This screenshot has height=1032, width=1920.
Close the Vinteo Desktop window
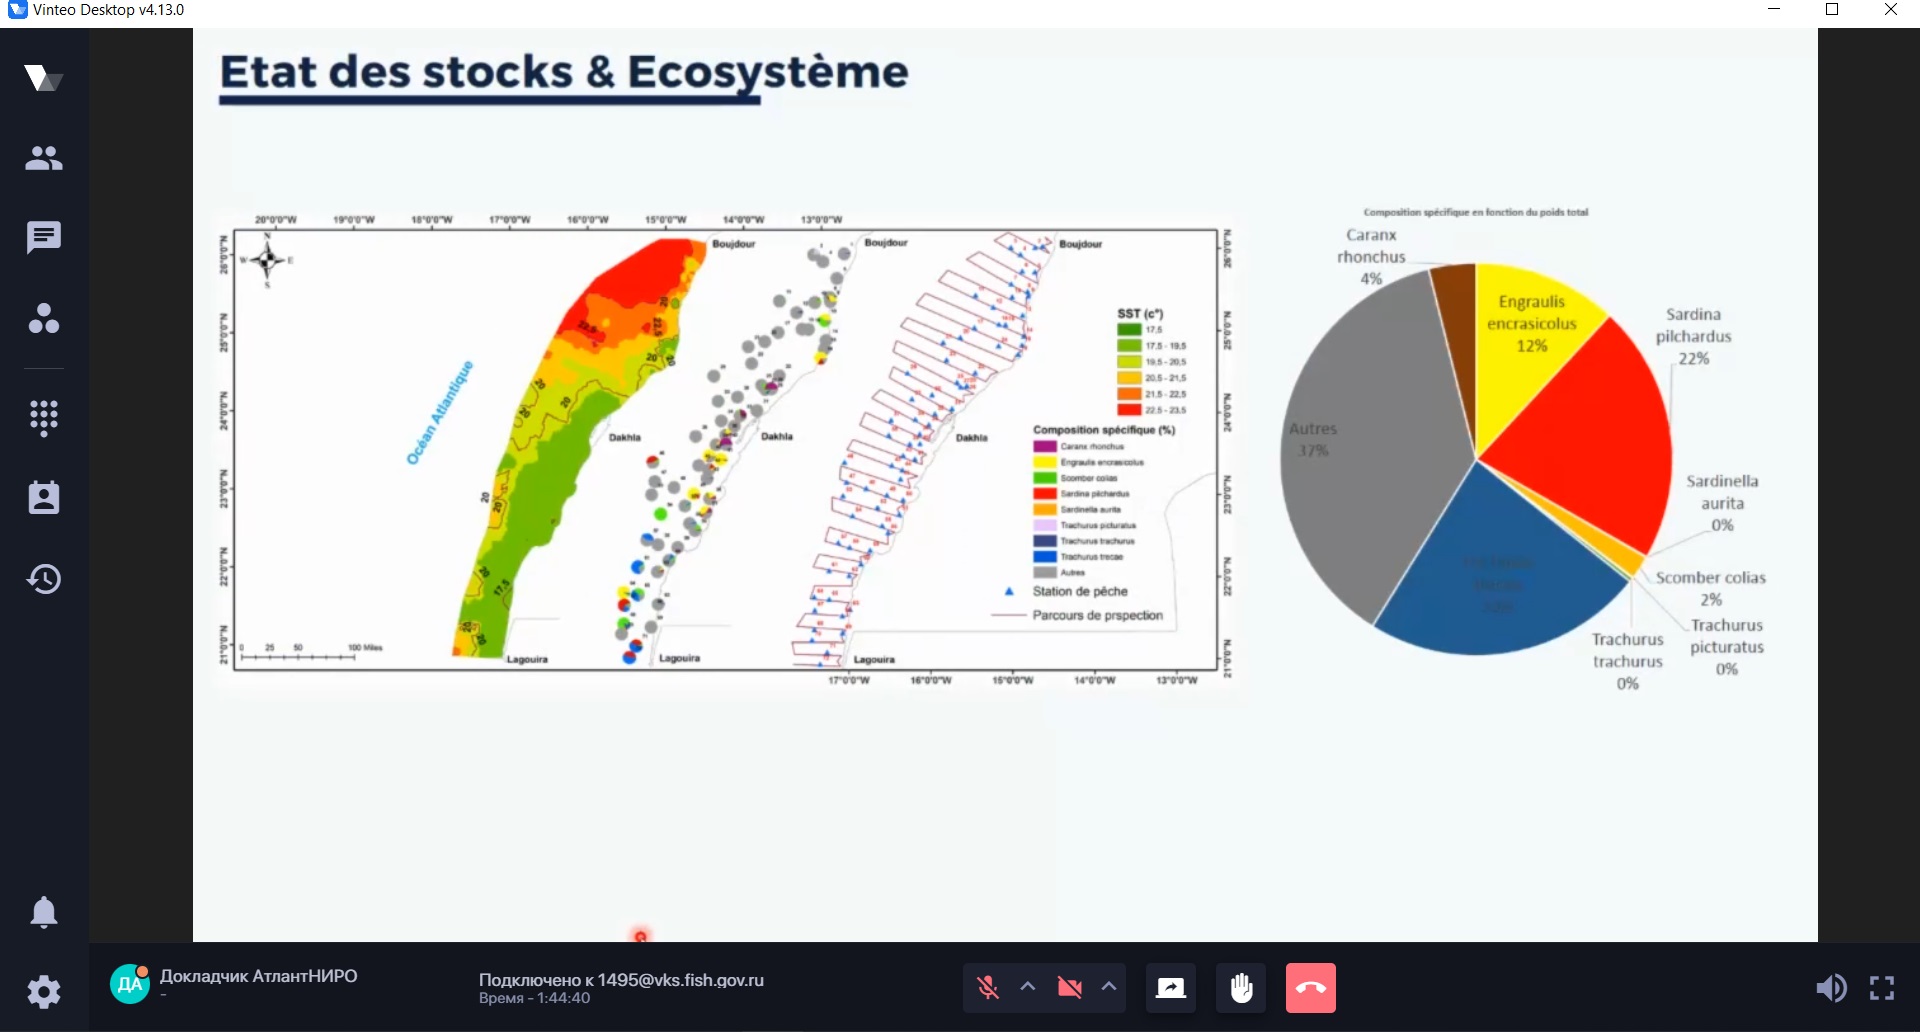1890,10
